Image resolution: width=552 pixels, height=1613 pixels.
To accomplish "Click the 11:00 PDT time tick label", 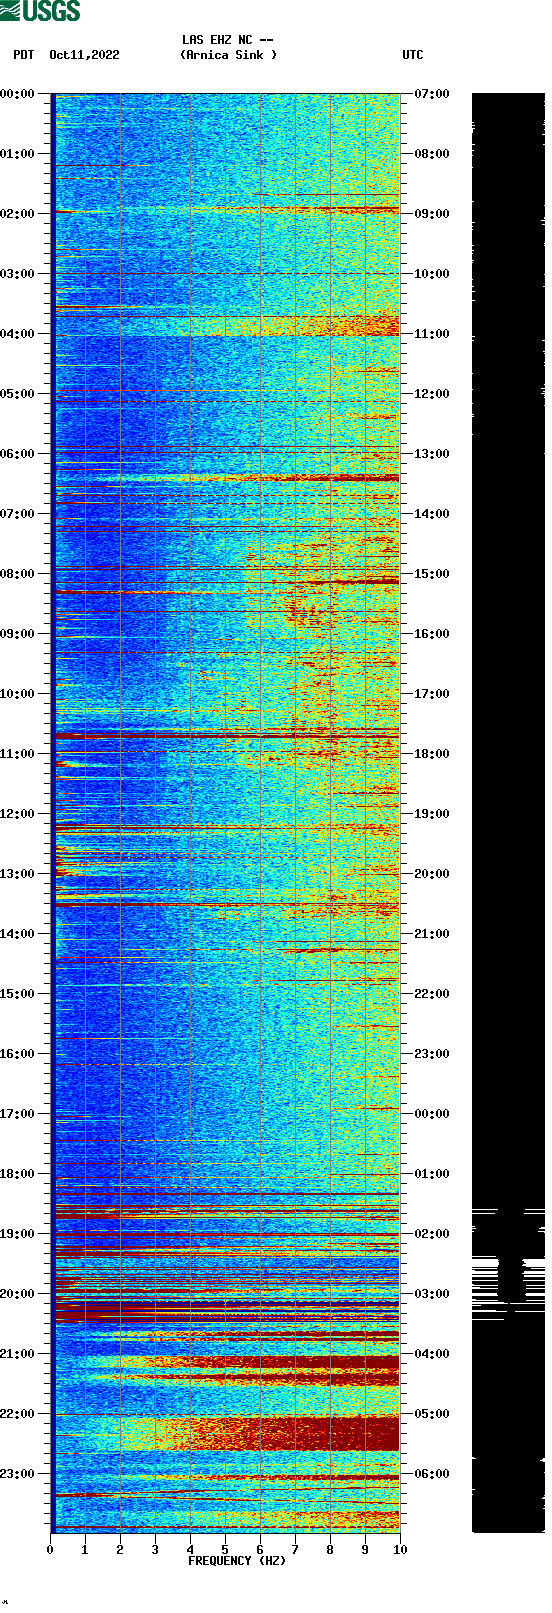I will (x=18, y=754).
